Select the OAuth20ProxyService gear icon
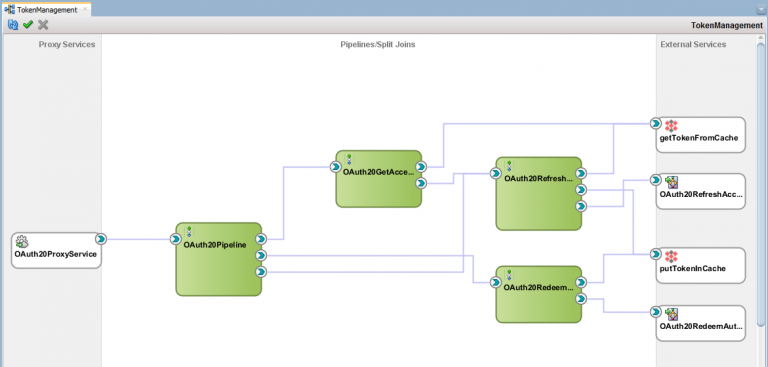 coord(22,241)
